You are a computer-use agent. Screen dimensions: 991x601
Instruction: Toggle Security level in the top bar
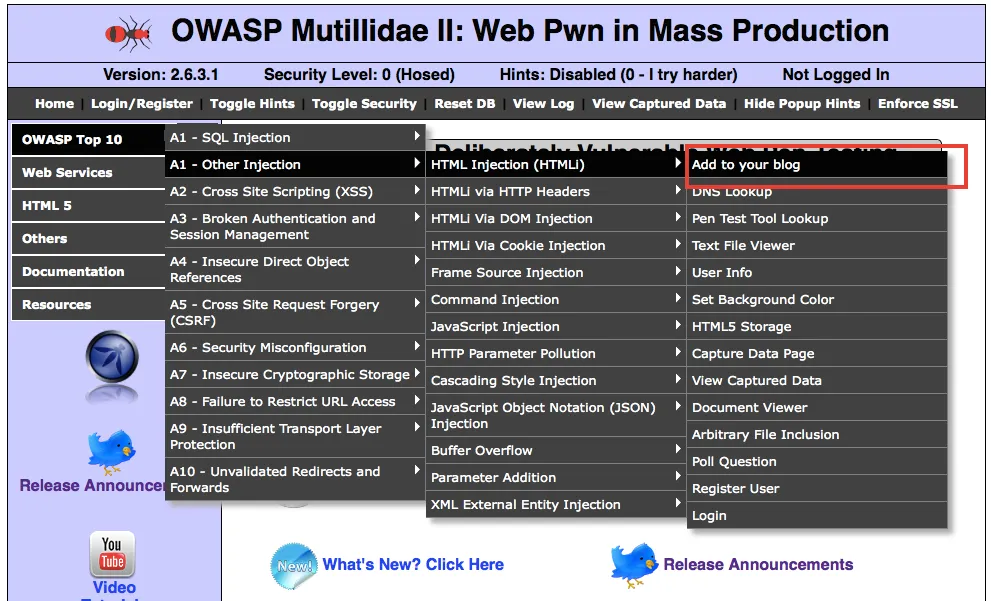[x=364, y=104]
